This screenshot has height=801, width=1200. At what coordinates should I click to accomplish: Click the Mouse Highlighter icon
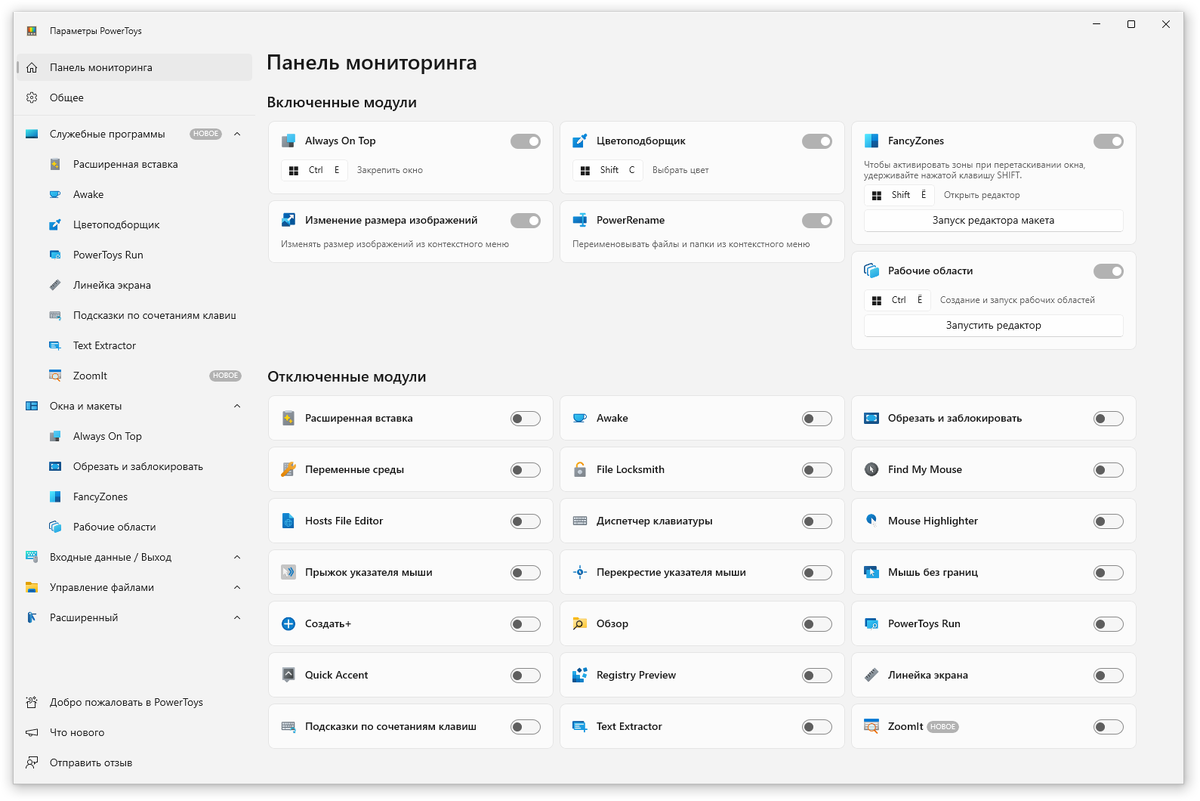point(871,521)
